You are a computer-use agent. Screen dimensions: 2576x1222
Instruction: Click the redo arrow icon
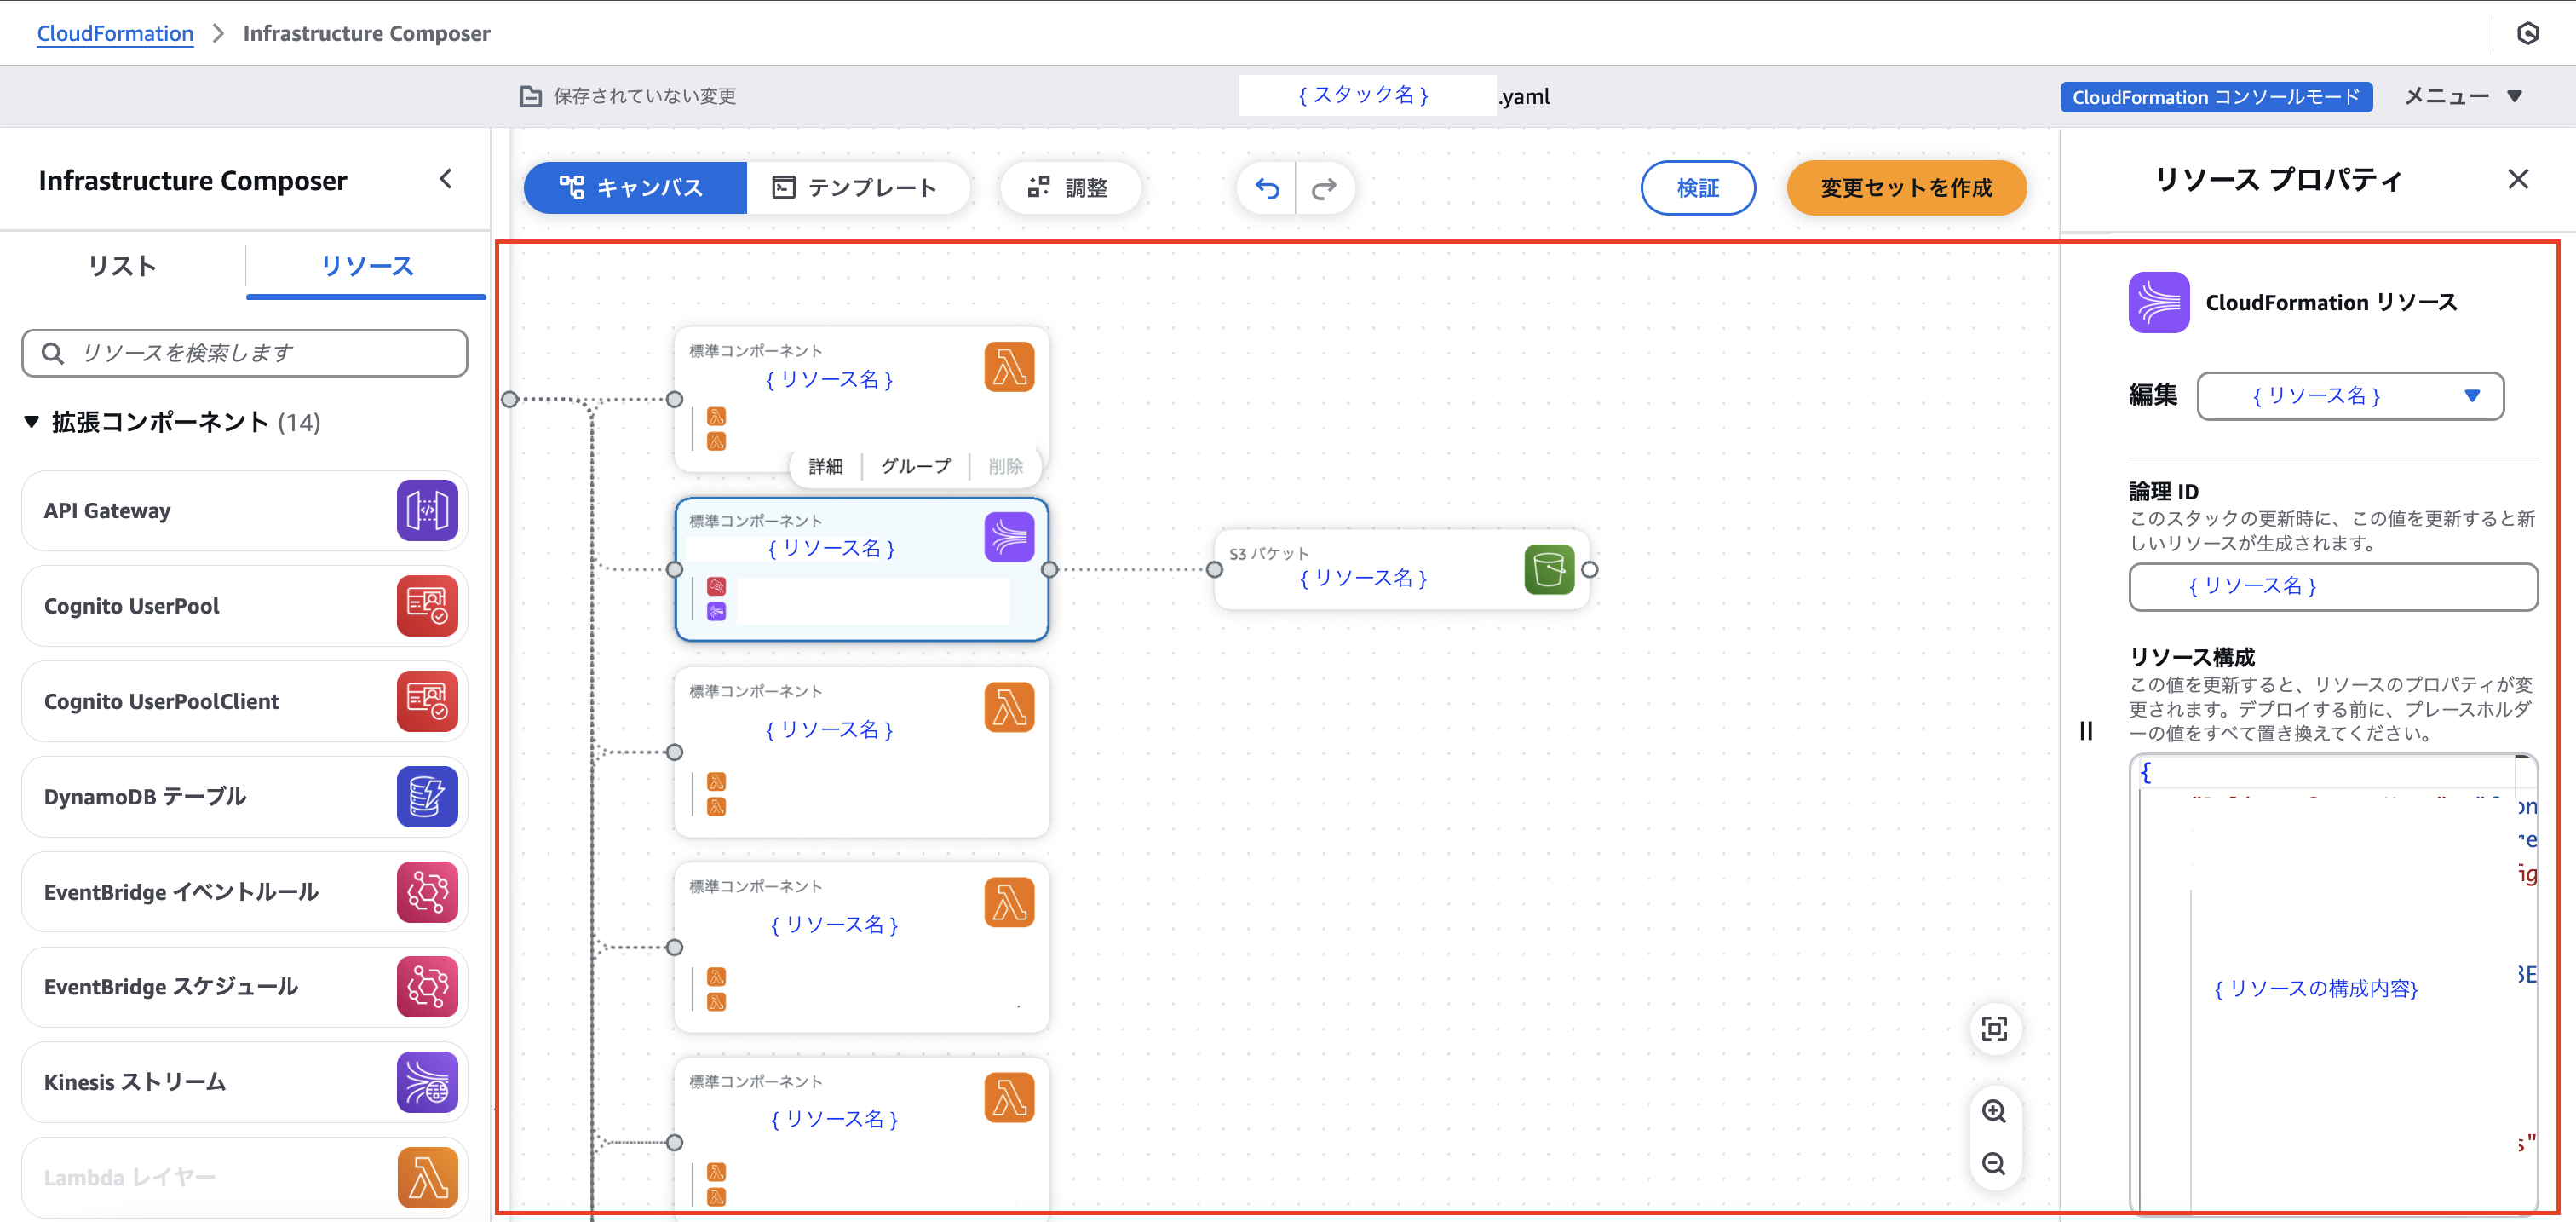[x=1324, y=188]
